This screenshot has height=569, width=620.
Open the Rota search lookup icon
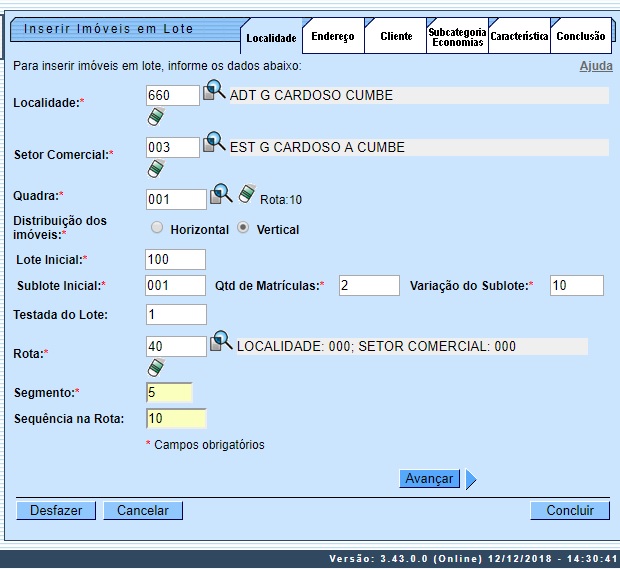(x=221, y=343)
